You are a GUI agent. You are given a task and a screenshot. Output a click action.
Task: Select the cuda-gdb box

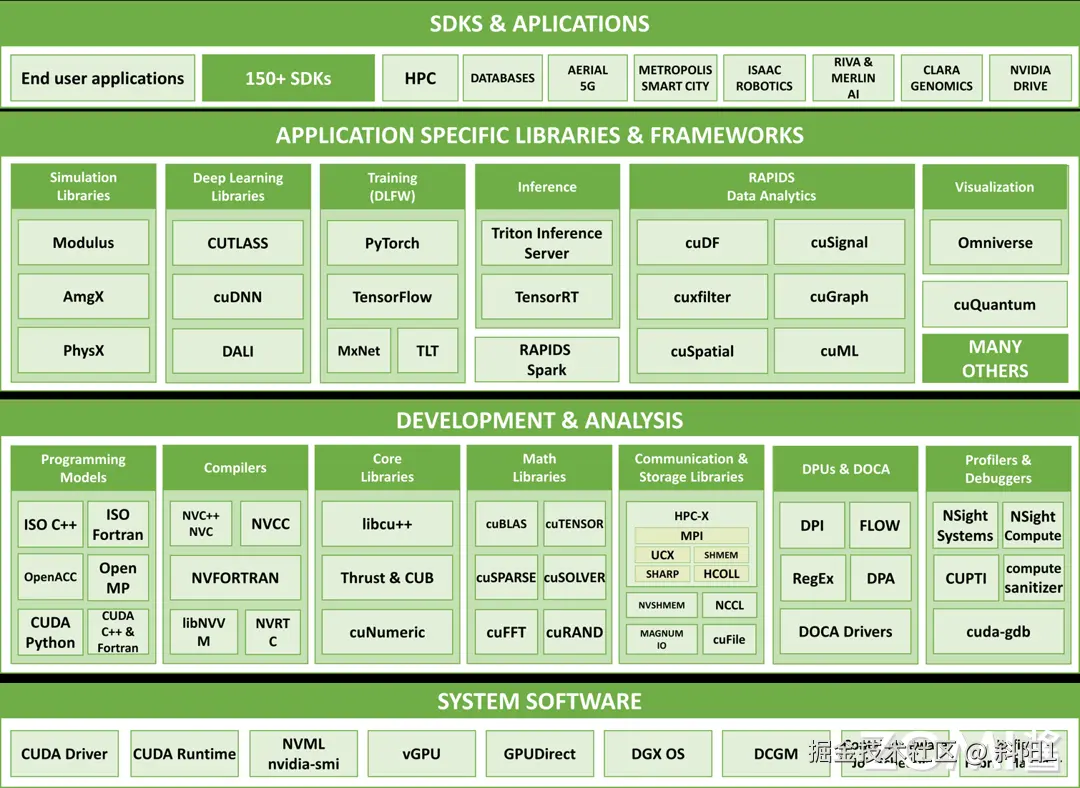[998, 632]
